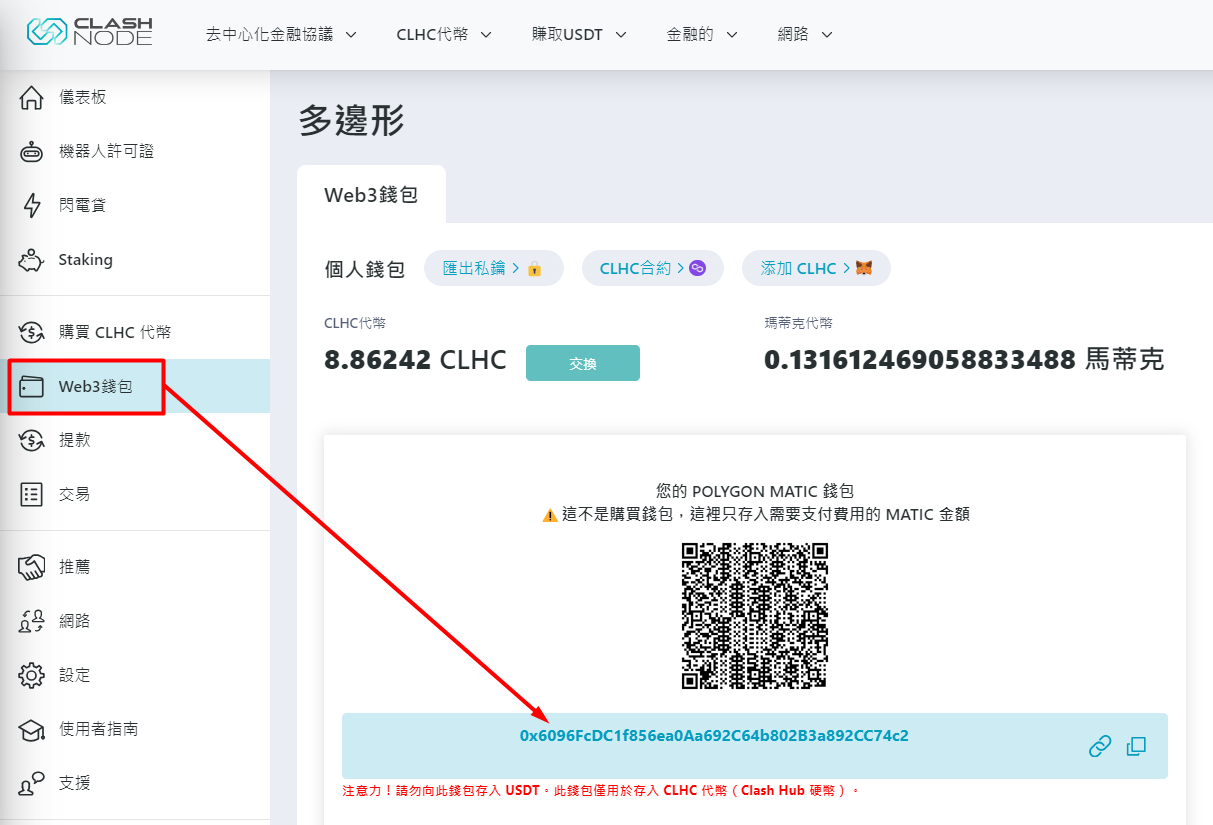The width and height of the screenshot is (1213, 825).
Task: Click the 多邊形 page heading
Action: click(x=351, y=121)
